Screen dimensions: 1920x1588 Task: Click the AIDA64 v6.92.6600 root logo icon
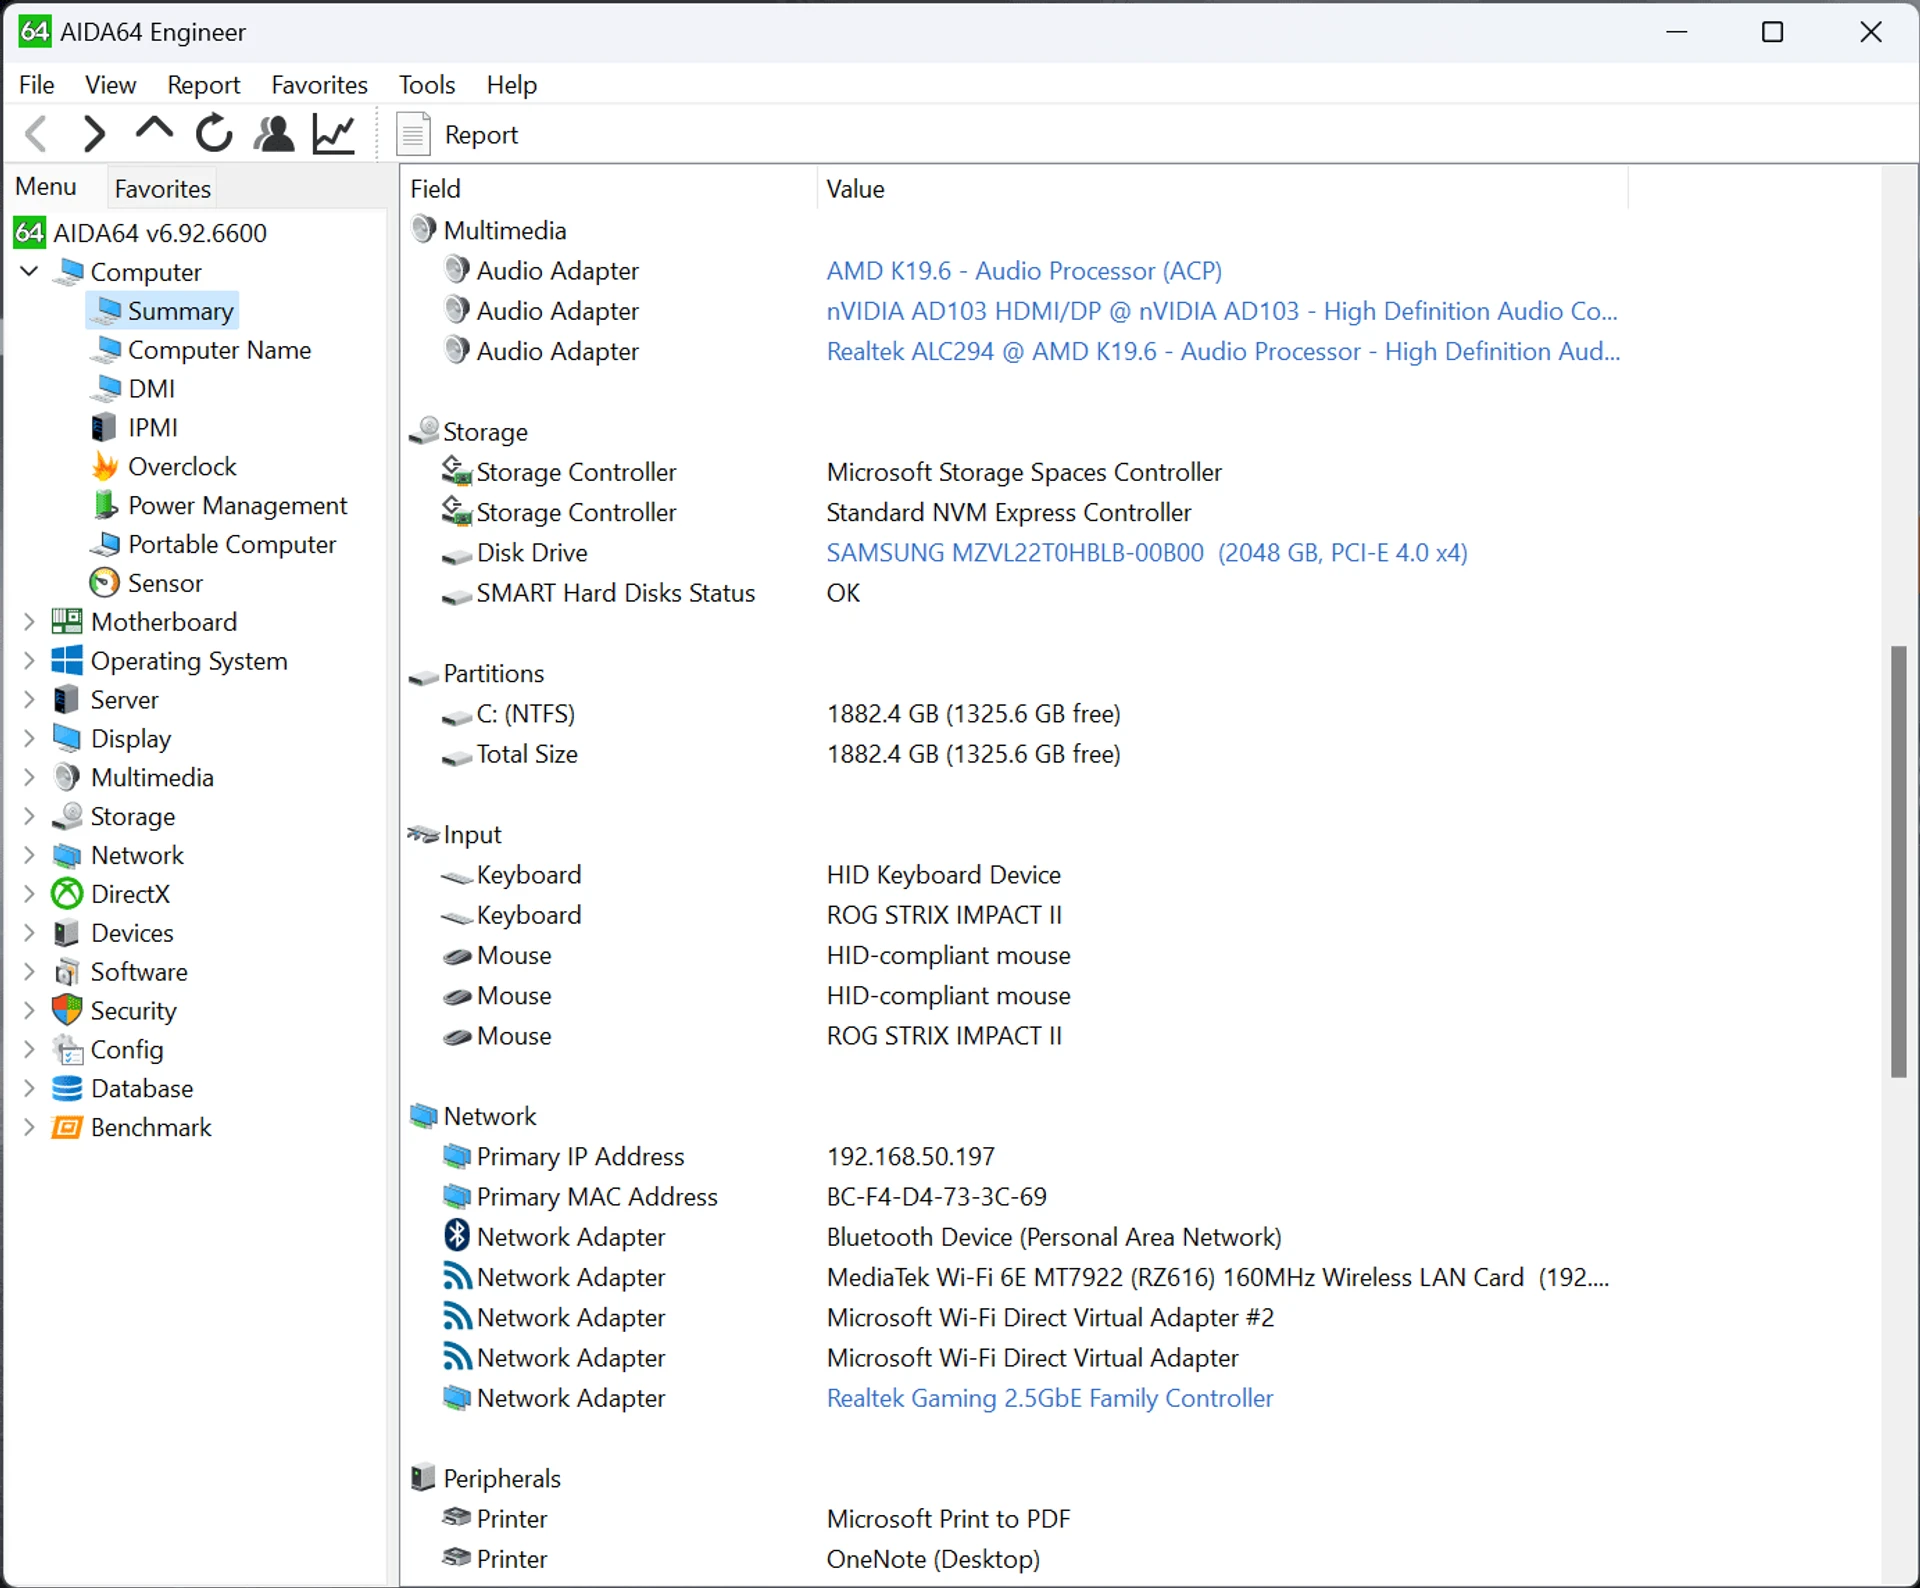click(x=30, y=233)
